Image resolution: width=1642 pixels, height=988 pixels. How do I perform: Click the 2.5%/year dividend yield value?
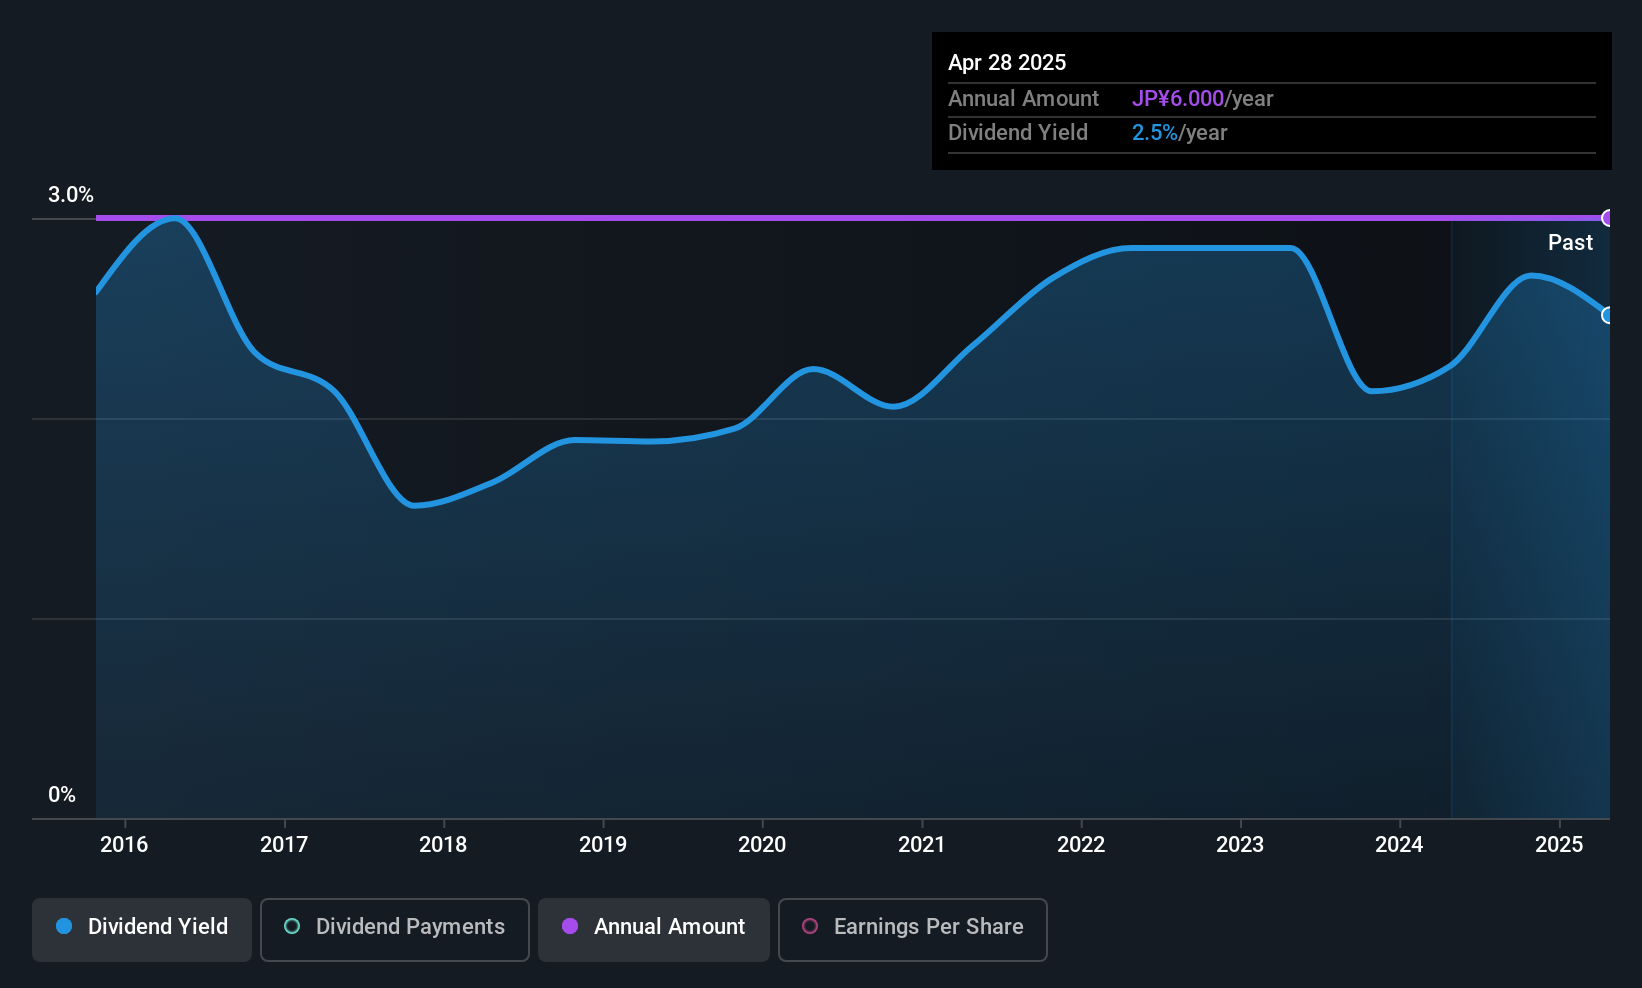pyautogui.click(x=1179, y=133)
